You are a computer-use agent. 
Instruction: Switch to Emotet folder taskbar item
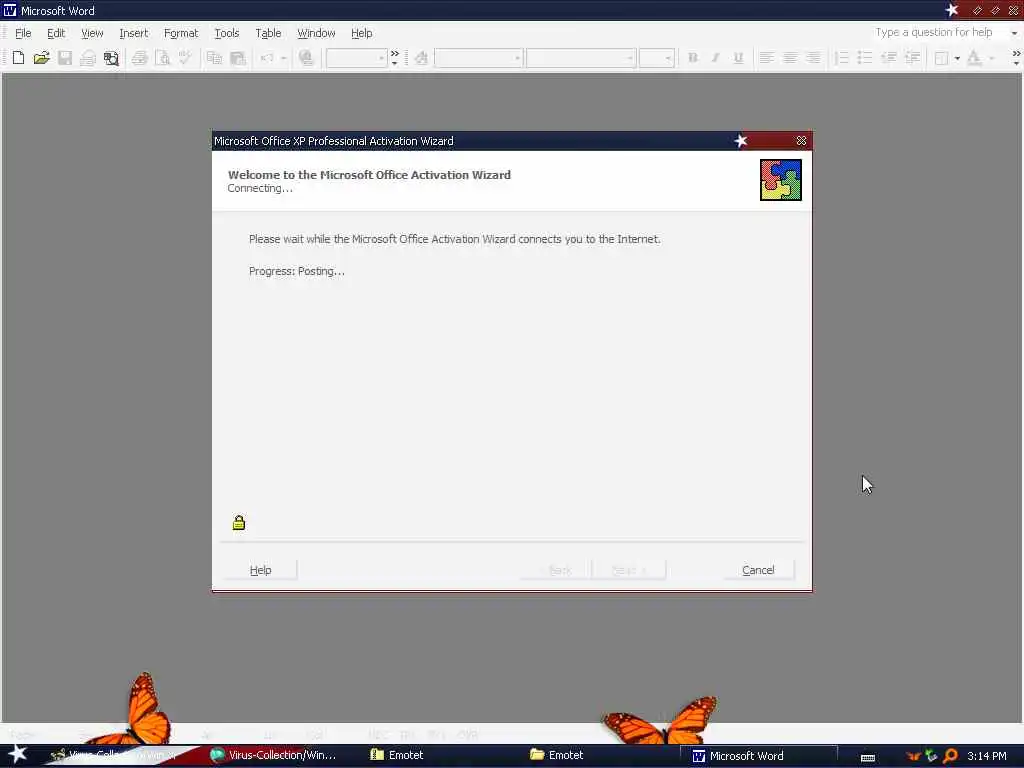(x=557, y=755)
